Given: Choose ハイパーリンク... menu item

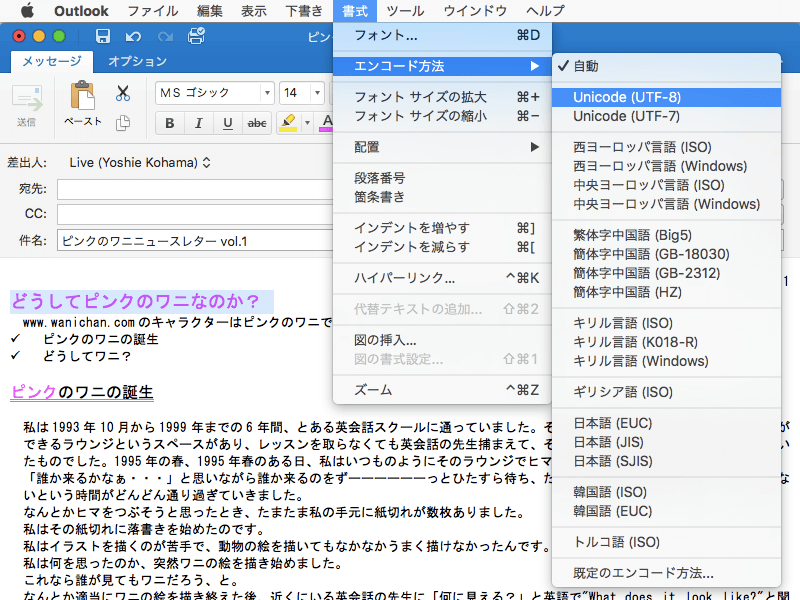Looking at the screenshot, I should (x=442, y=278).
